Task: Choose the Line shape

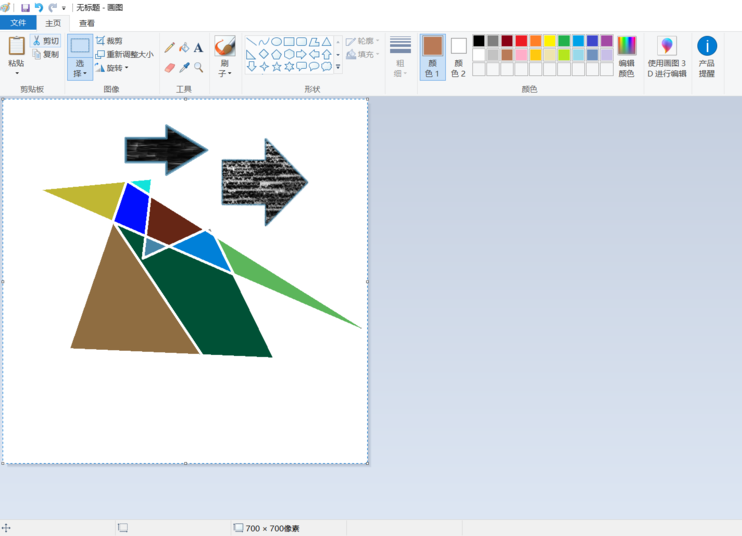Action: click(251, 42)
